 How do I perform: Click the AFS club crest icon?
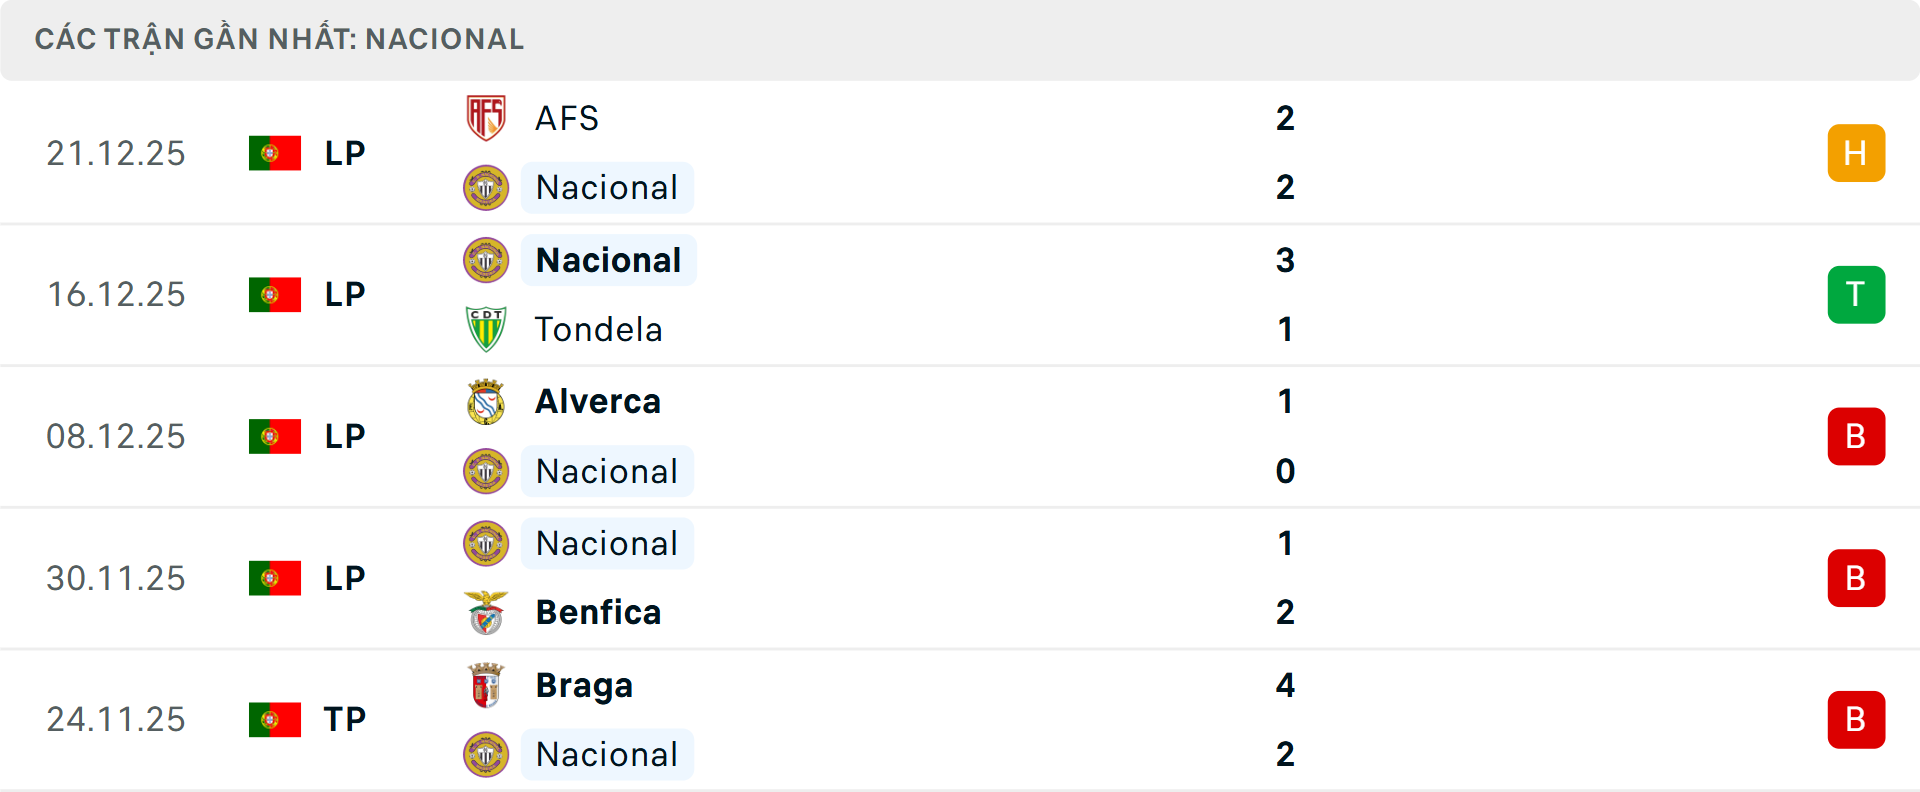click(486, 118)
